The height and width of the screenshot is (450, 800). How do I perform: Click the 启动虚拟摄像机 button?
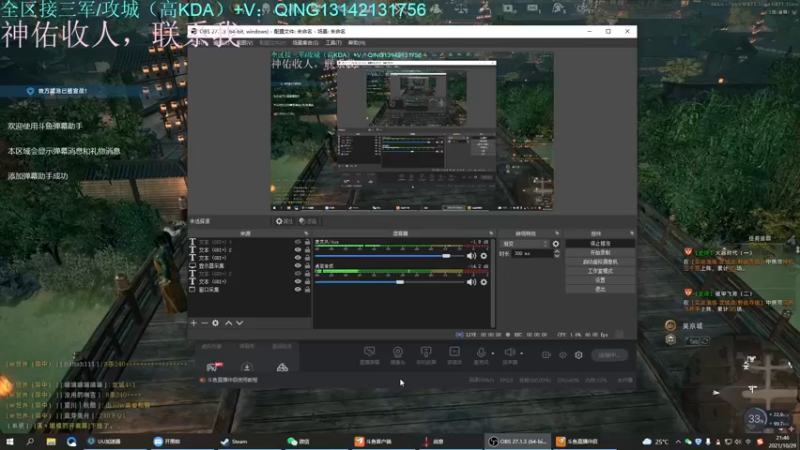pos(600,262)
